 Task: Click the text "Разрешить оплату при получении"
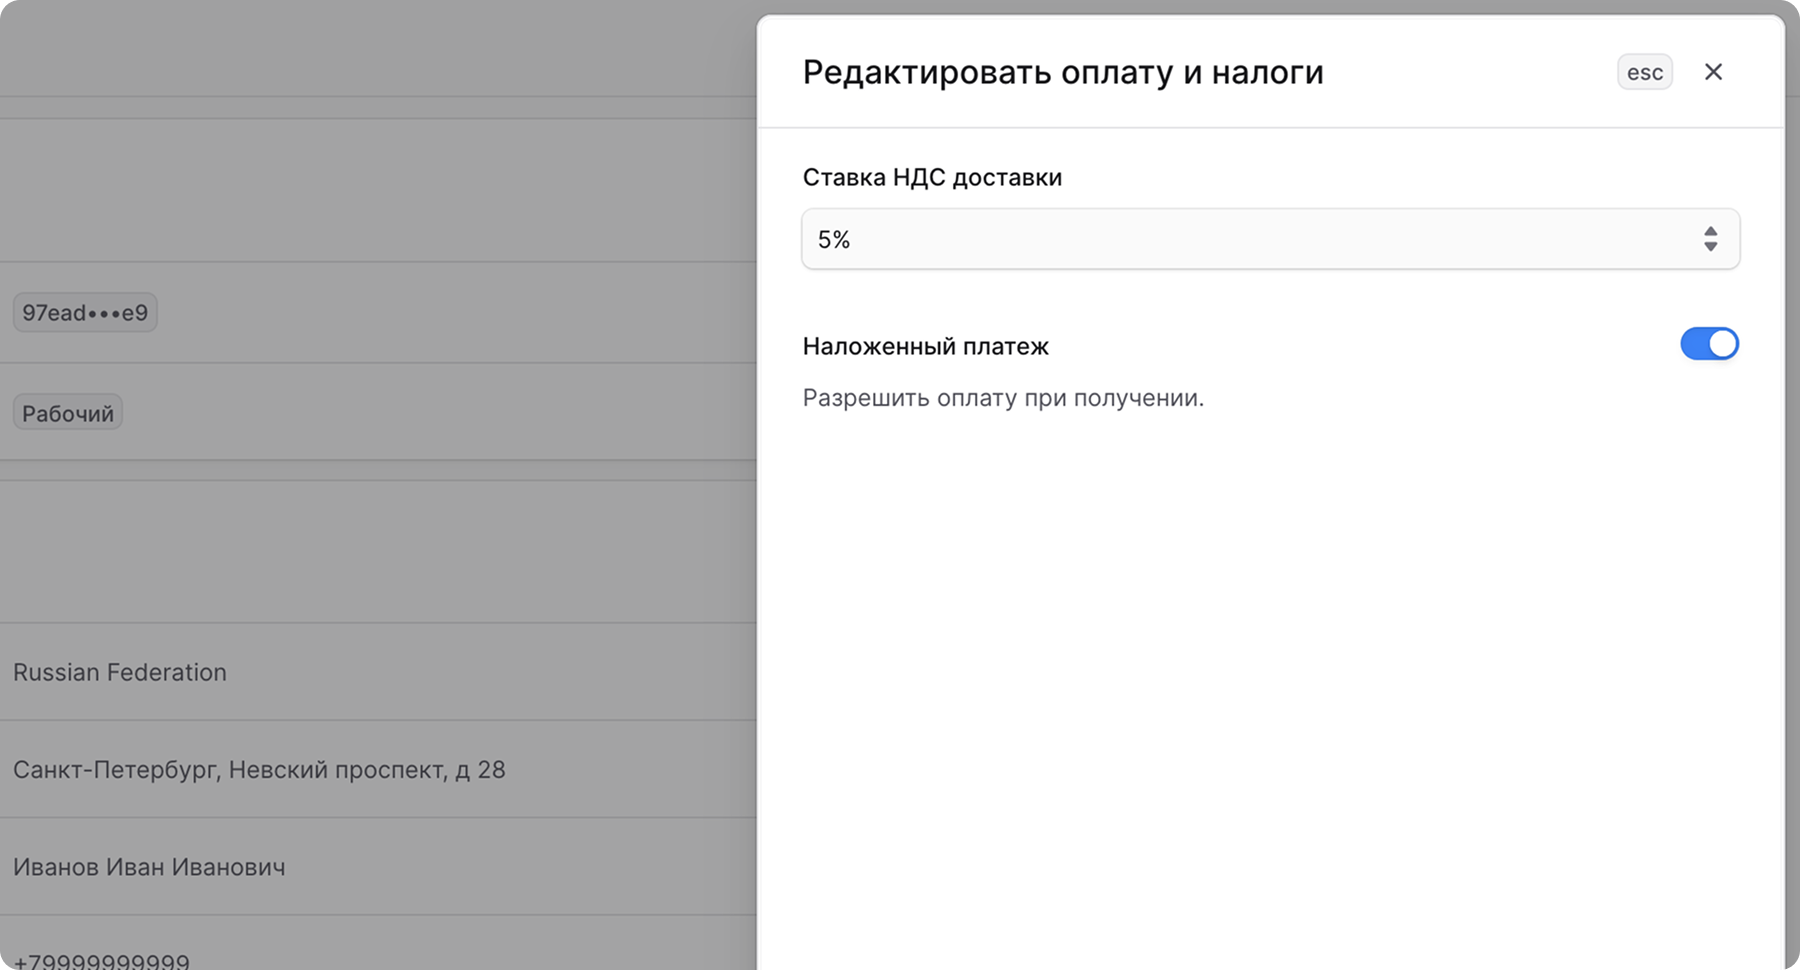[x=1003, y=397]
